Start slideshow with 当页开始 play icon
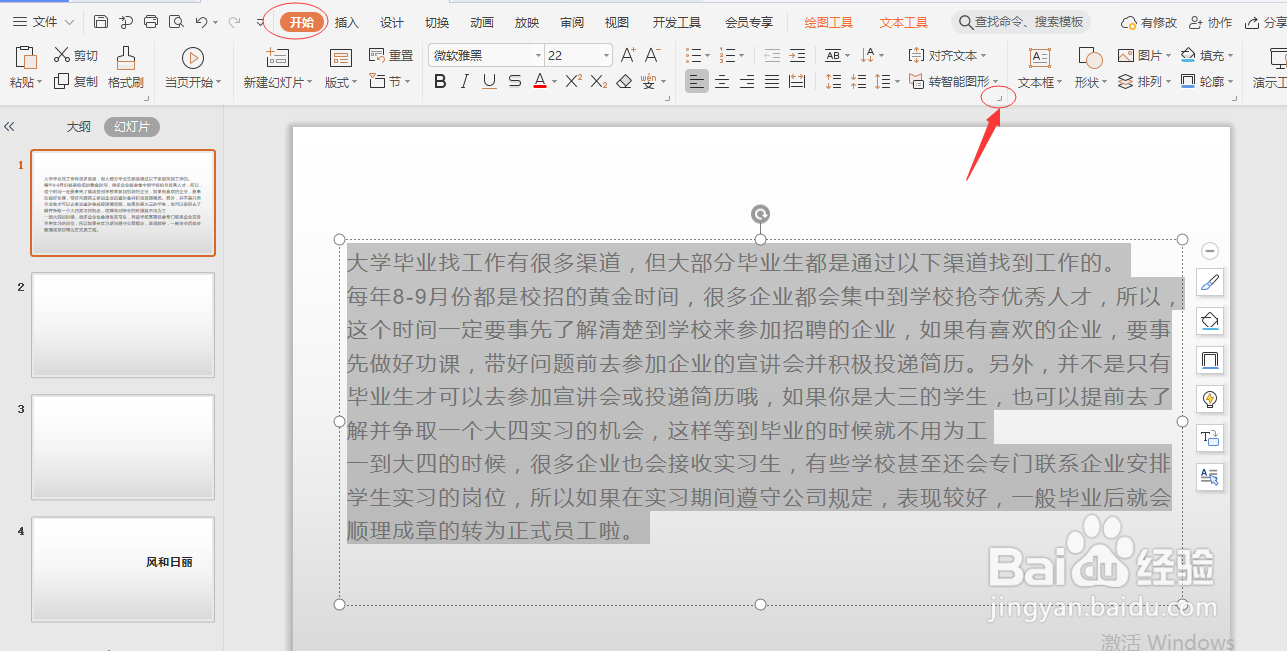This screenshot has height=651, width=1287. point(193,59)
